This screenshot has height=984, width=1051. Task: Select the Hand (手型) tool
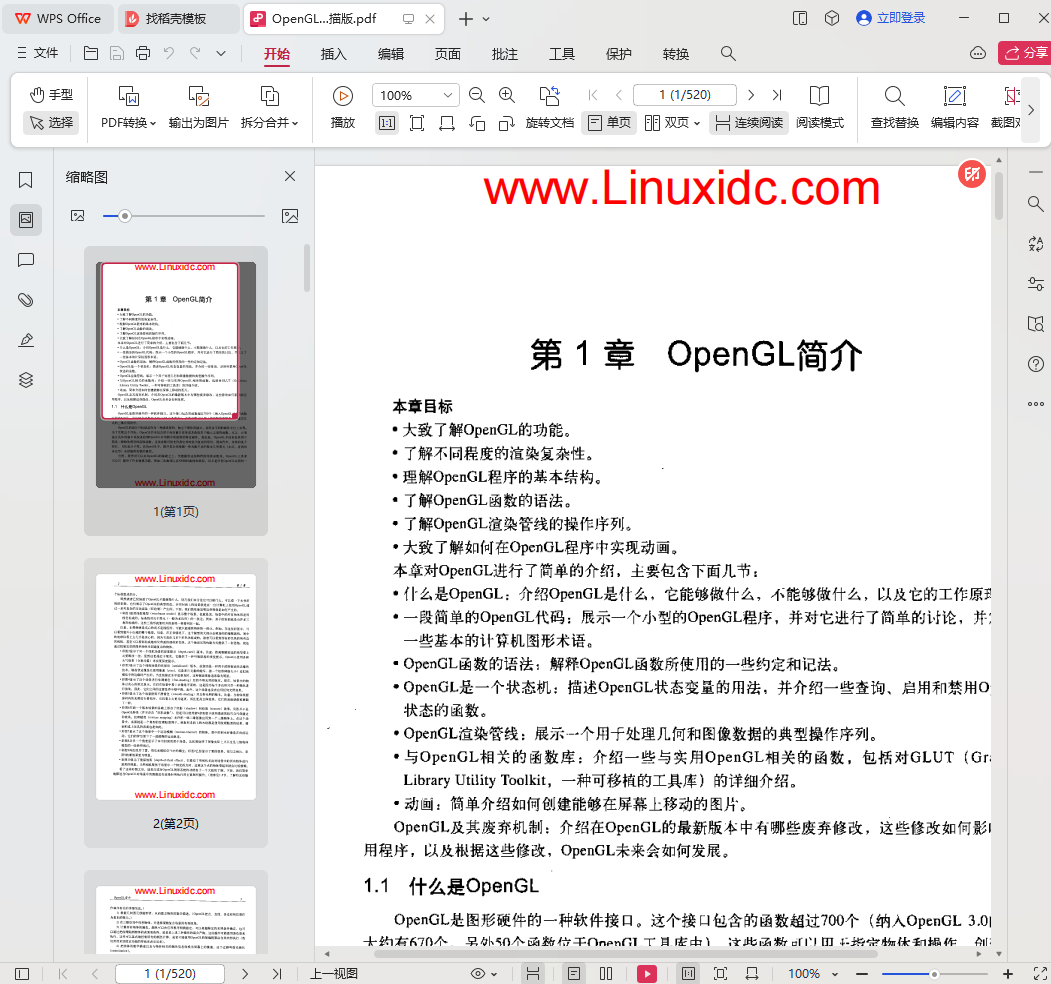(x=51, y=95)
